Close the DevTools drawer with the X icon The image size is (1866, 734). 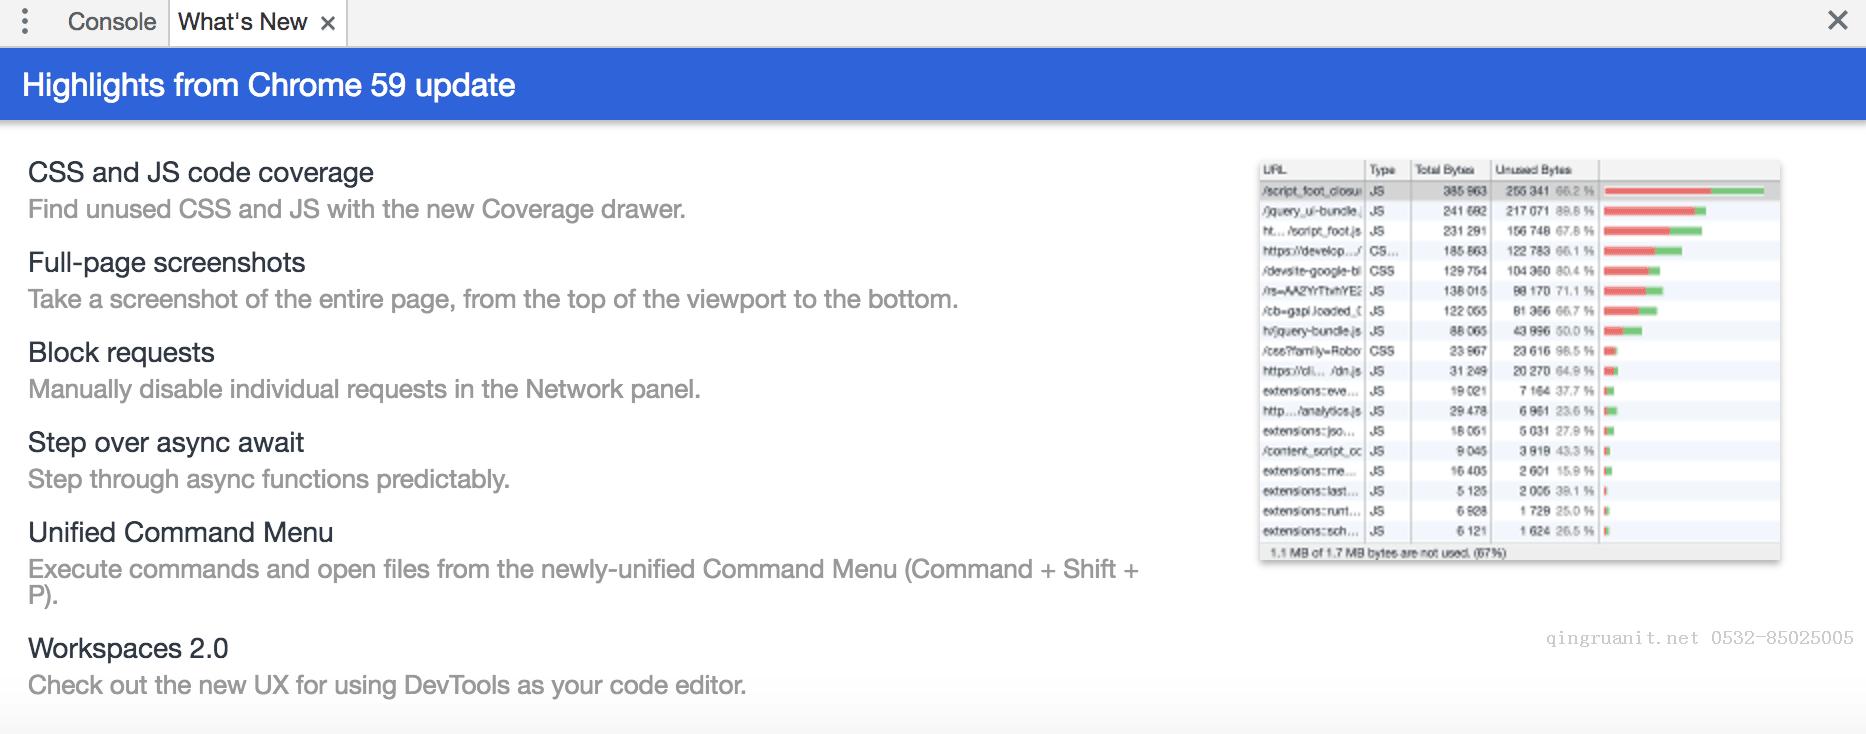[x=1837, y=20]
